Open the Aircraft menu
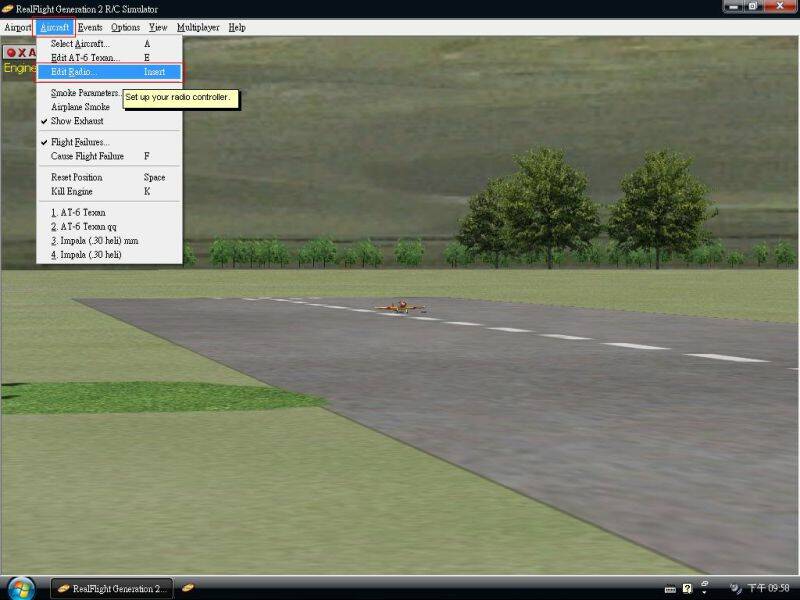Image resolution: width=800 pixels, height=600 pixels. (55, 28)
